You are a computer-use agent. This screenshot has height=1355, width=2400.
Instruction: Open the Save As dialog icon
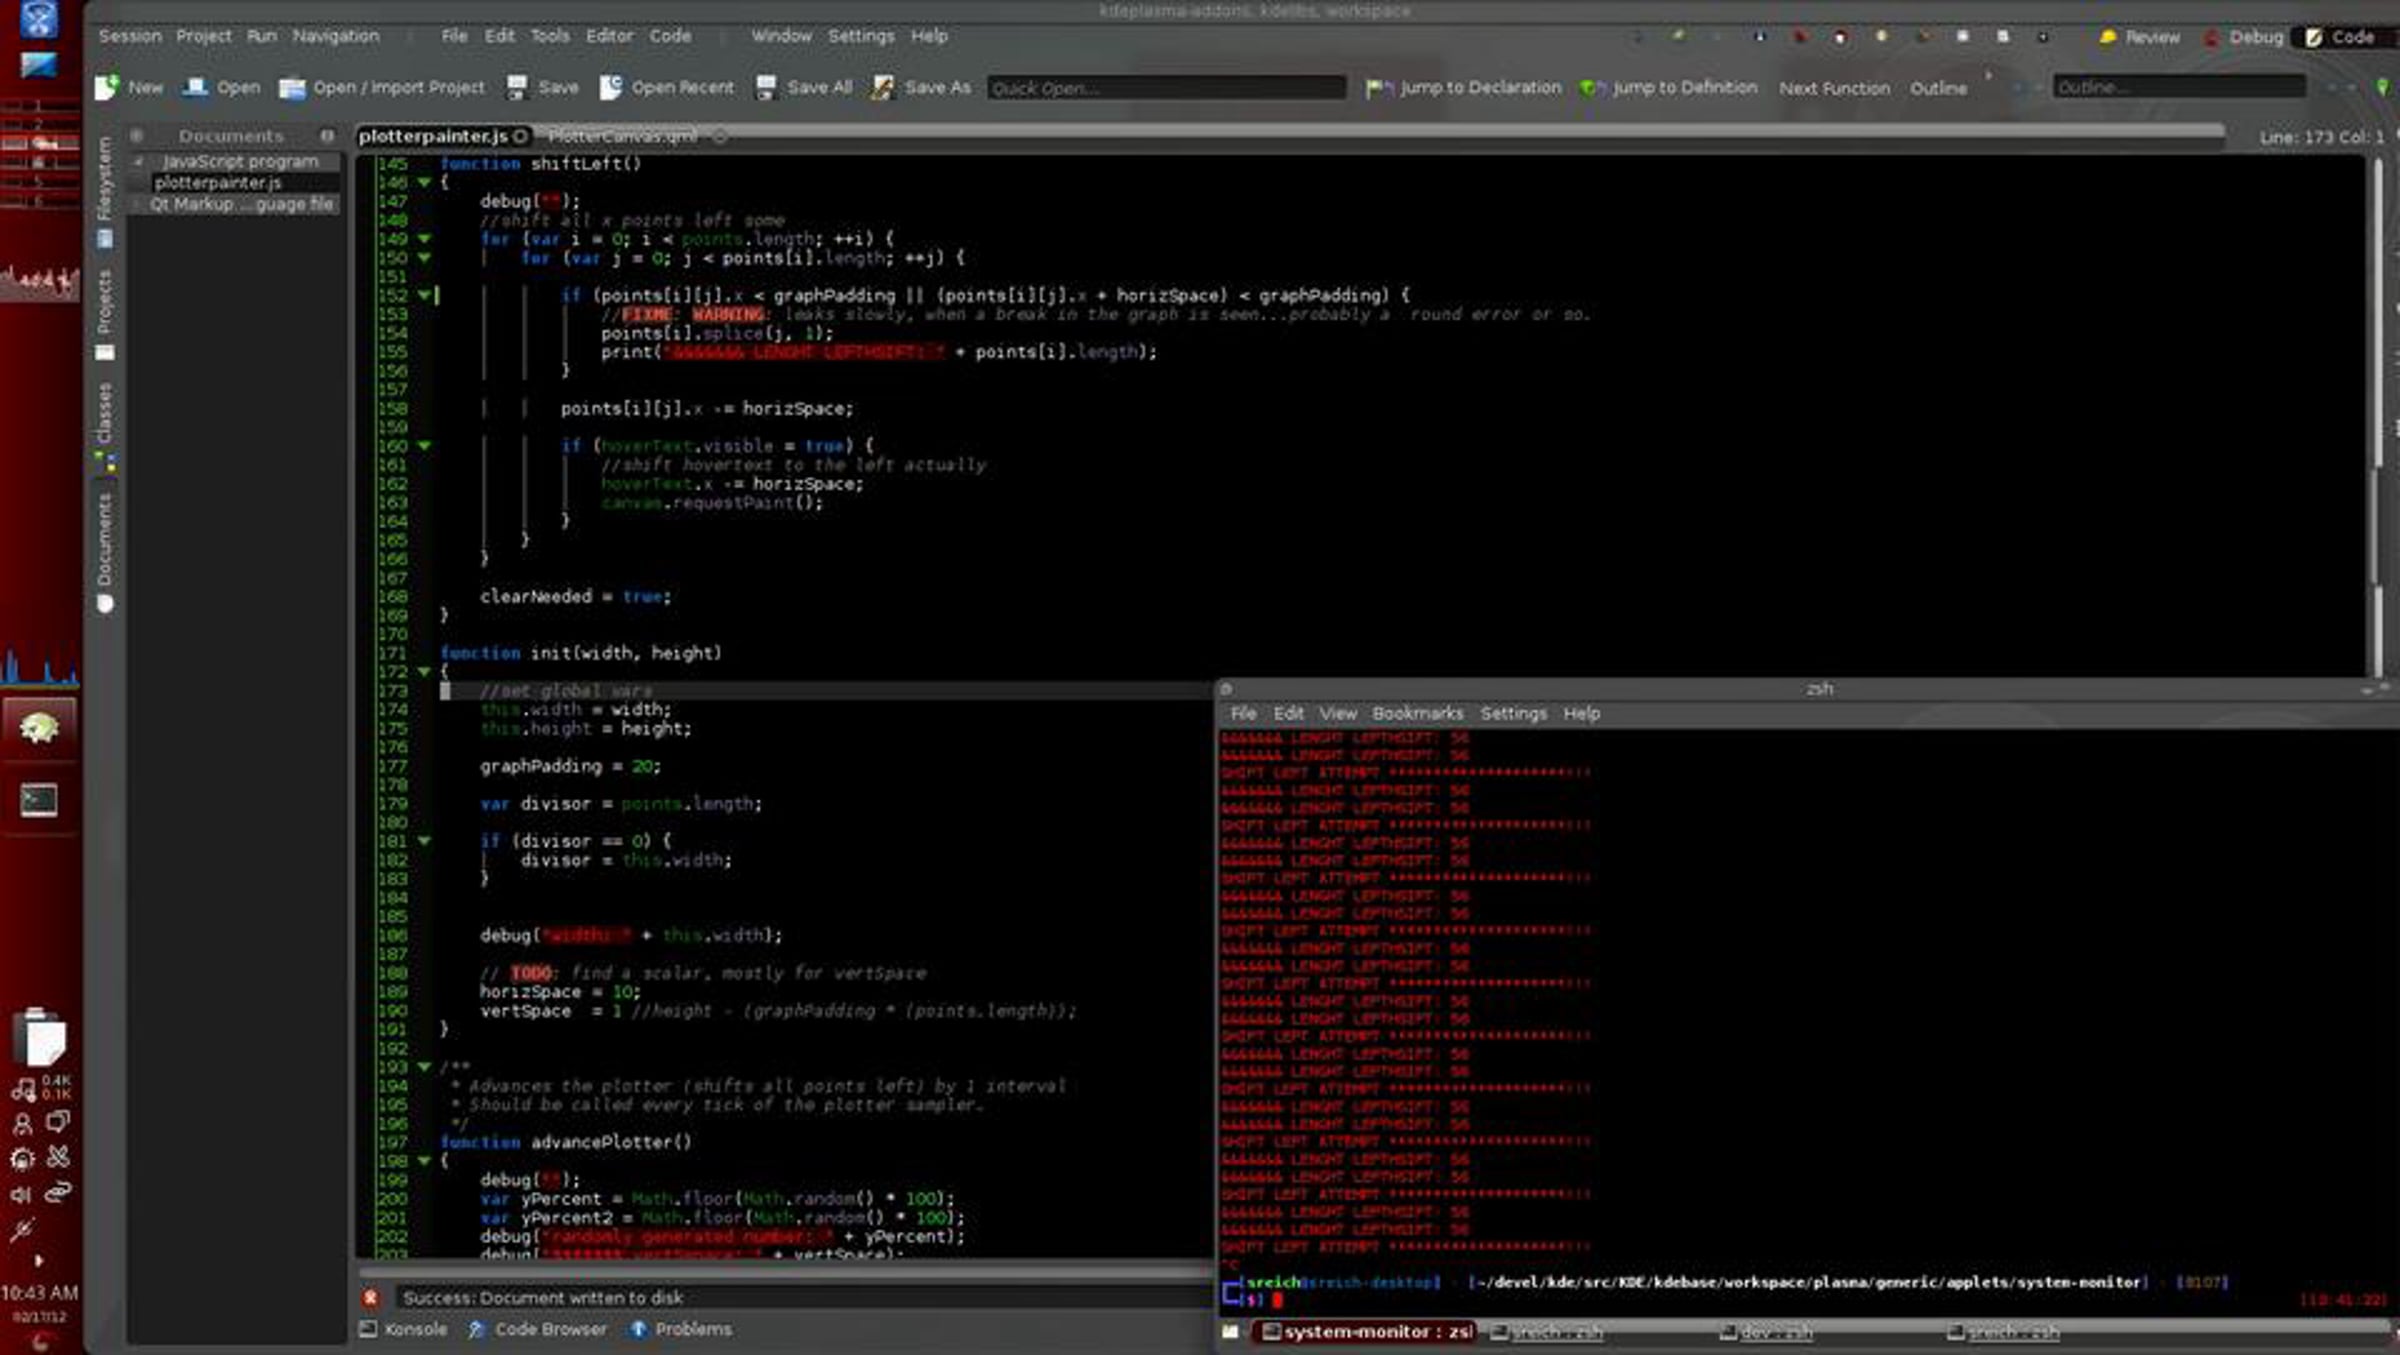click(882, 87)
